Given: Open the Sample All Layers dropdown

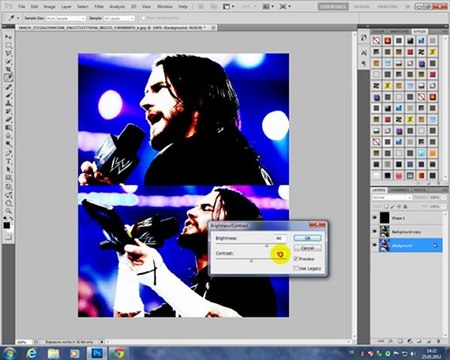Looking at the screenshot, I should point(119,18).
